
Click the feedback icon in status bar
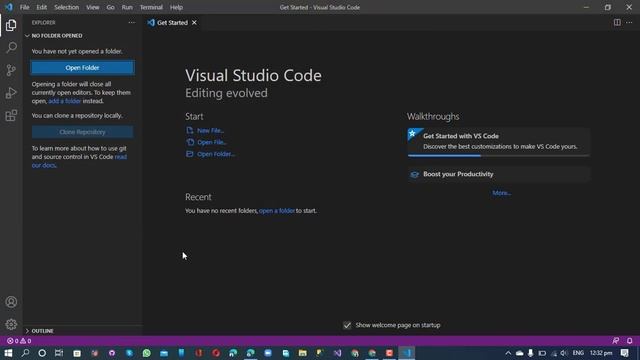(616, 341)
